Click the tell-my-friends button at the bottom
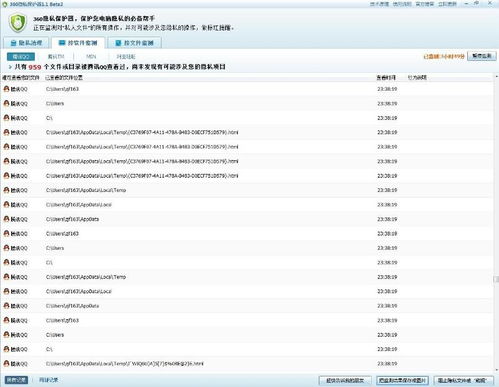Viewport: 499px width, 387px height. click(x=345, y=380)
